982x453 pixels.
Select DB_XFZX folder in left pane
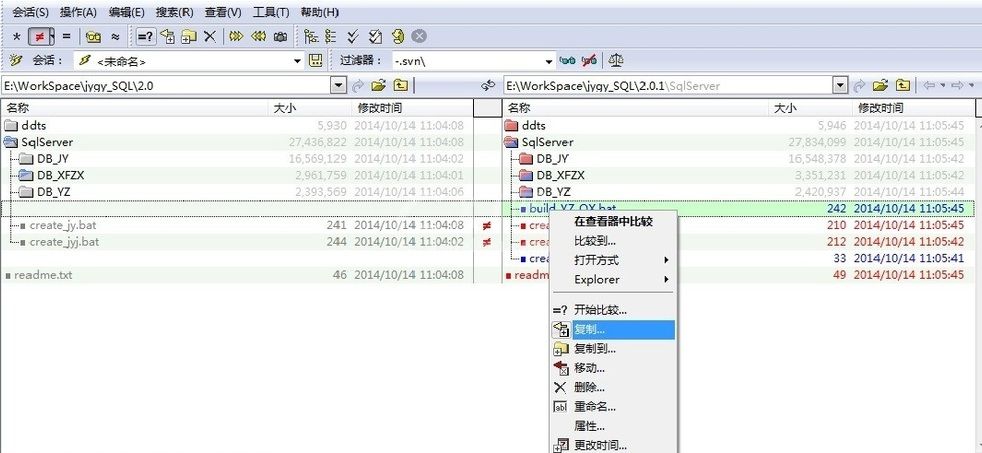tap(60, 175)
